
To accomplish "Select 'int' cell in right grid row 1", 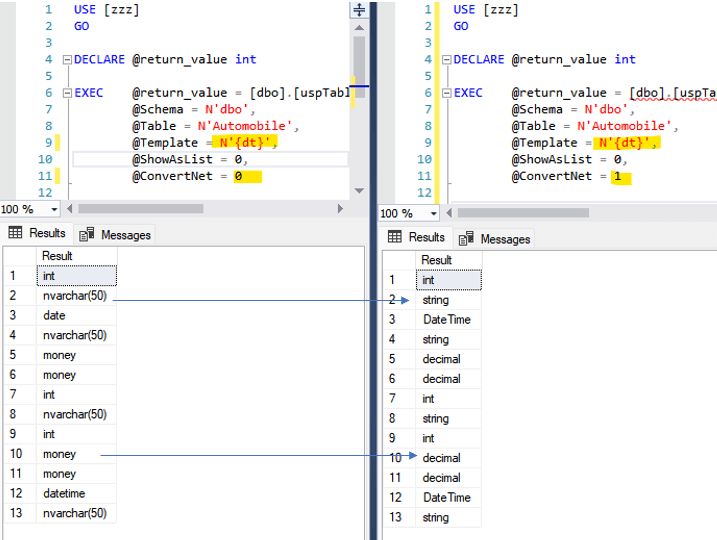I will (449, 280).
